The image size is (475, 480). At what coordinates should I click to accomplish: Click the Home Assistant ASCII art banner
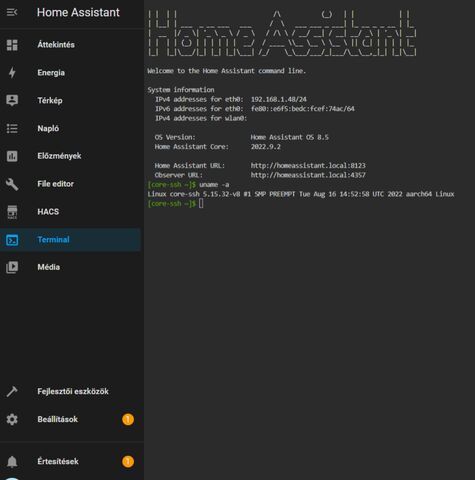tap(282, 33)
